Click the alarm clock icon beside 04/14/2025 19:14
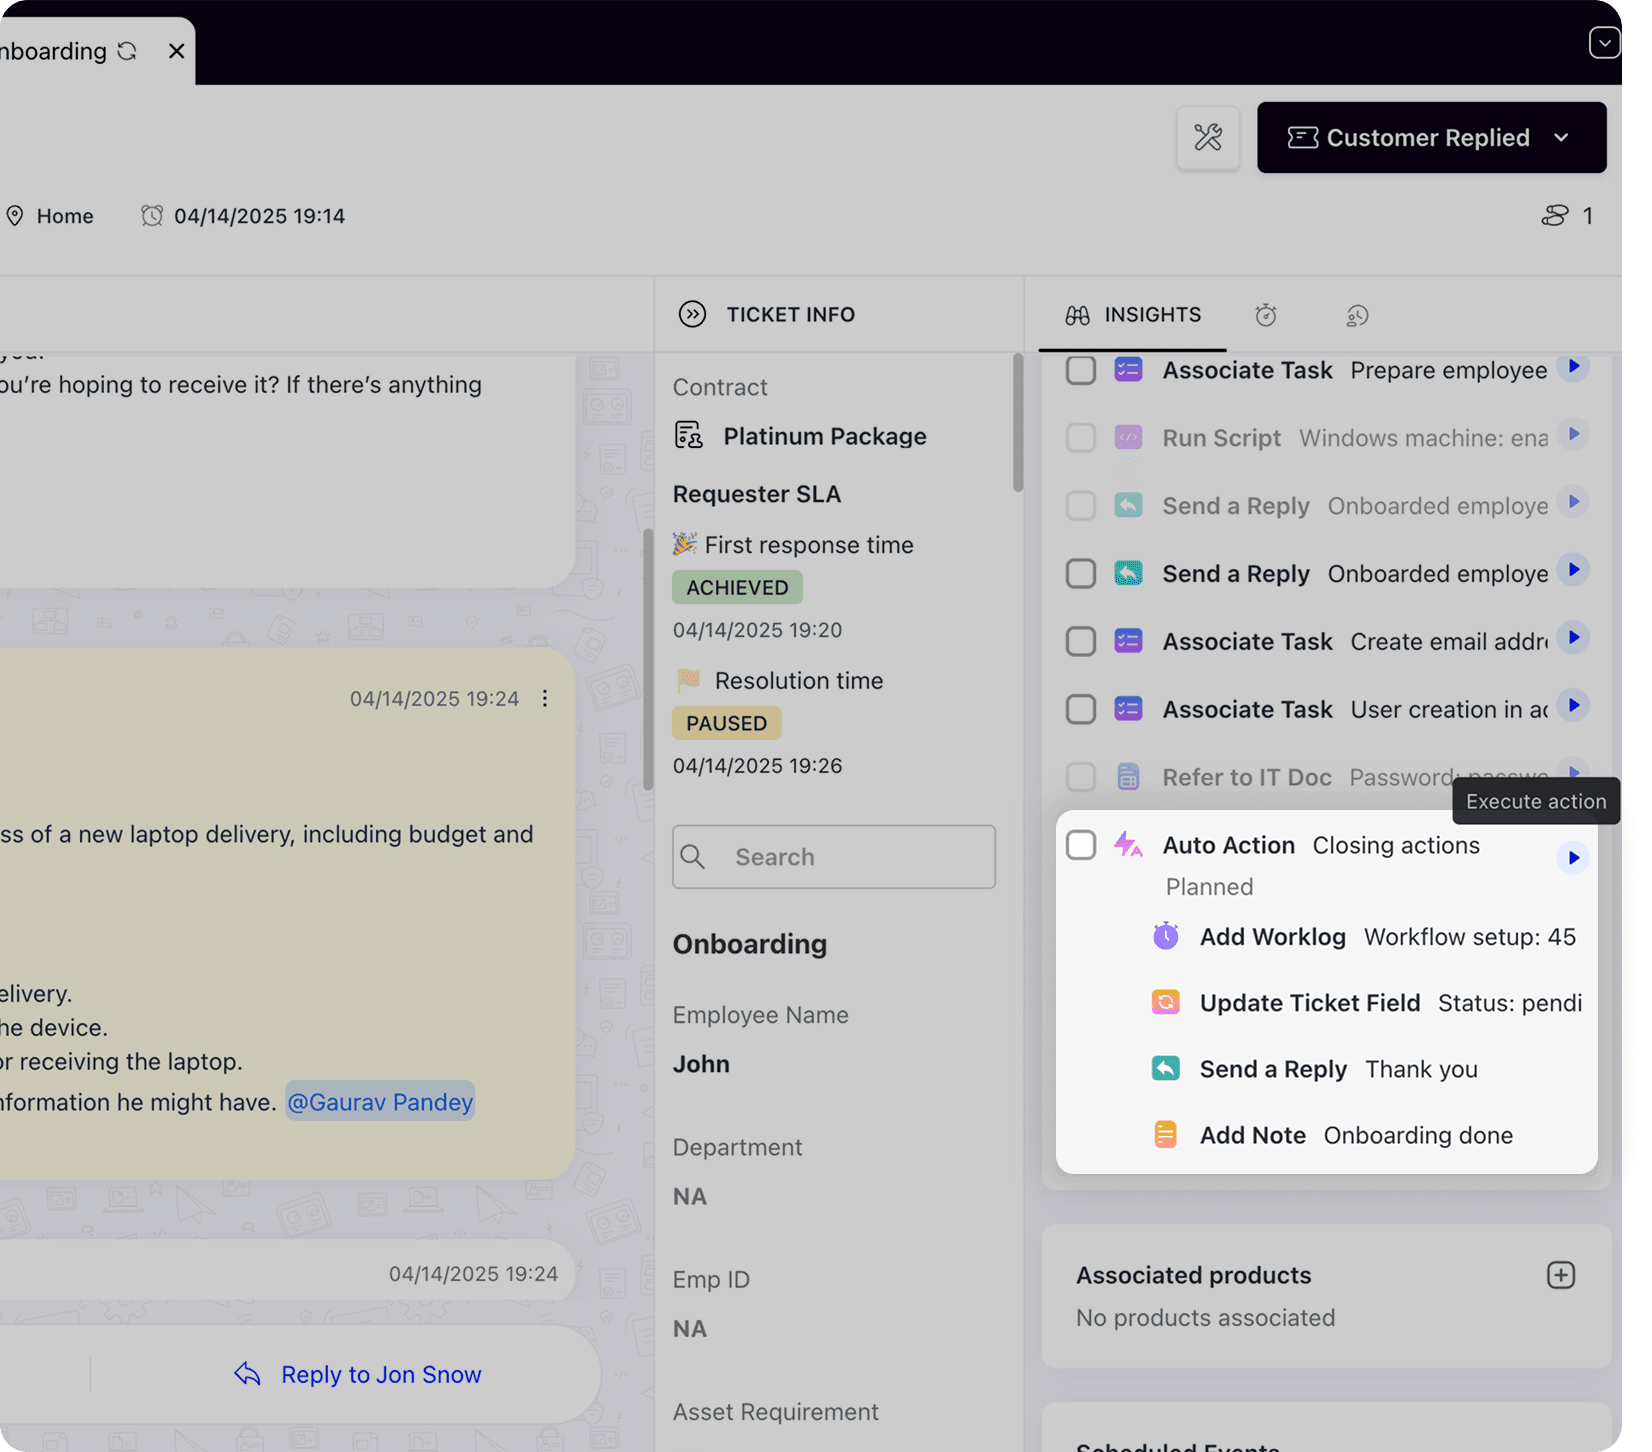Image resolution: width=1652 pixels, height=1452 pixels. (152, 216)
